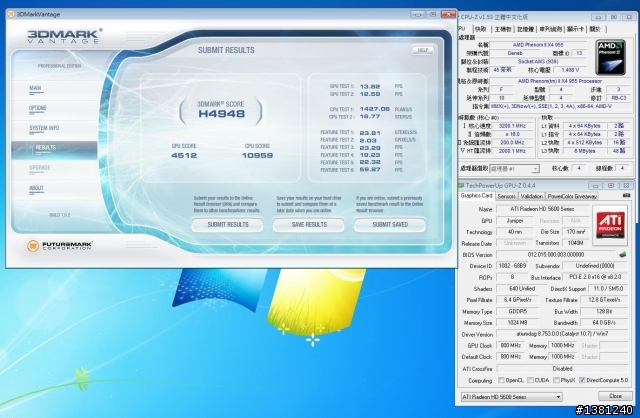640x418 pixels.
Task: Minimize the GPU-Z window
Action: click(x=595, y=186)
